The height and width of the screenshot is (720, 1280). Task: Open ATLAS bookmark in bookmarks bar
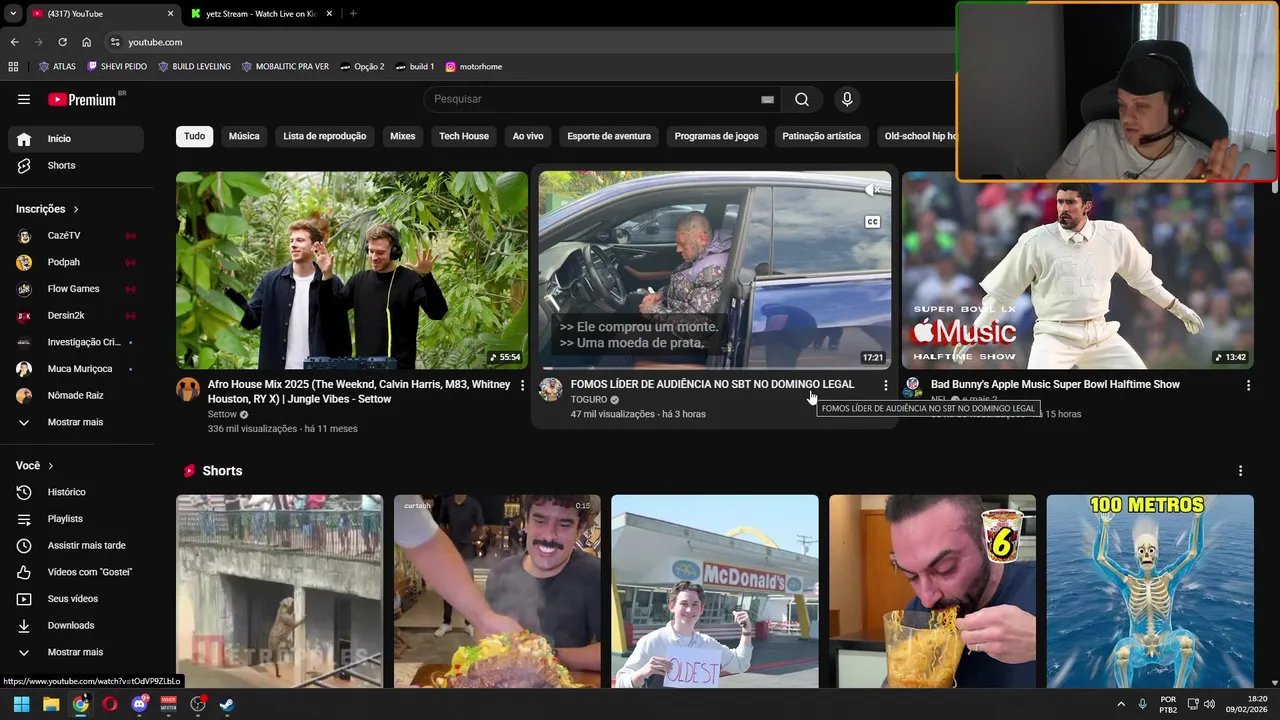click(x=57, y=67)
